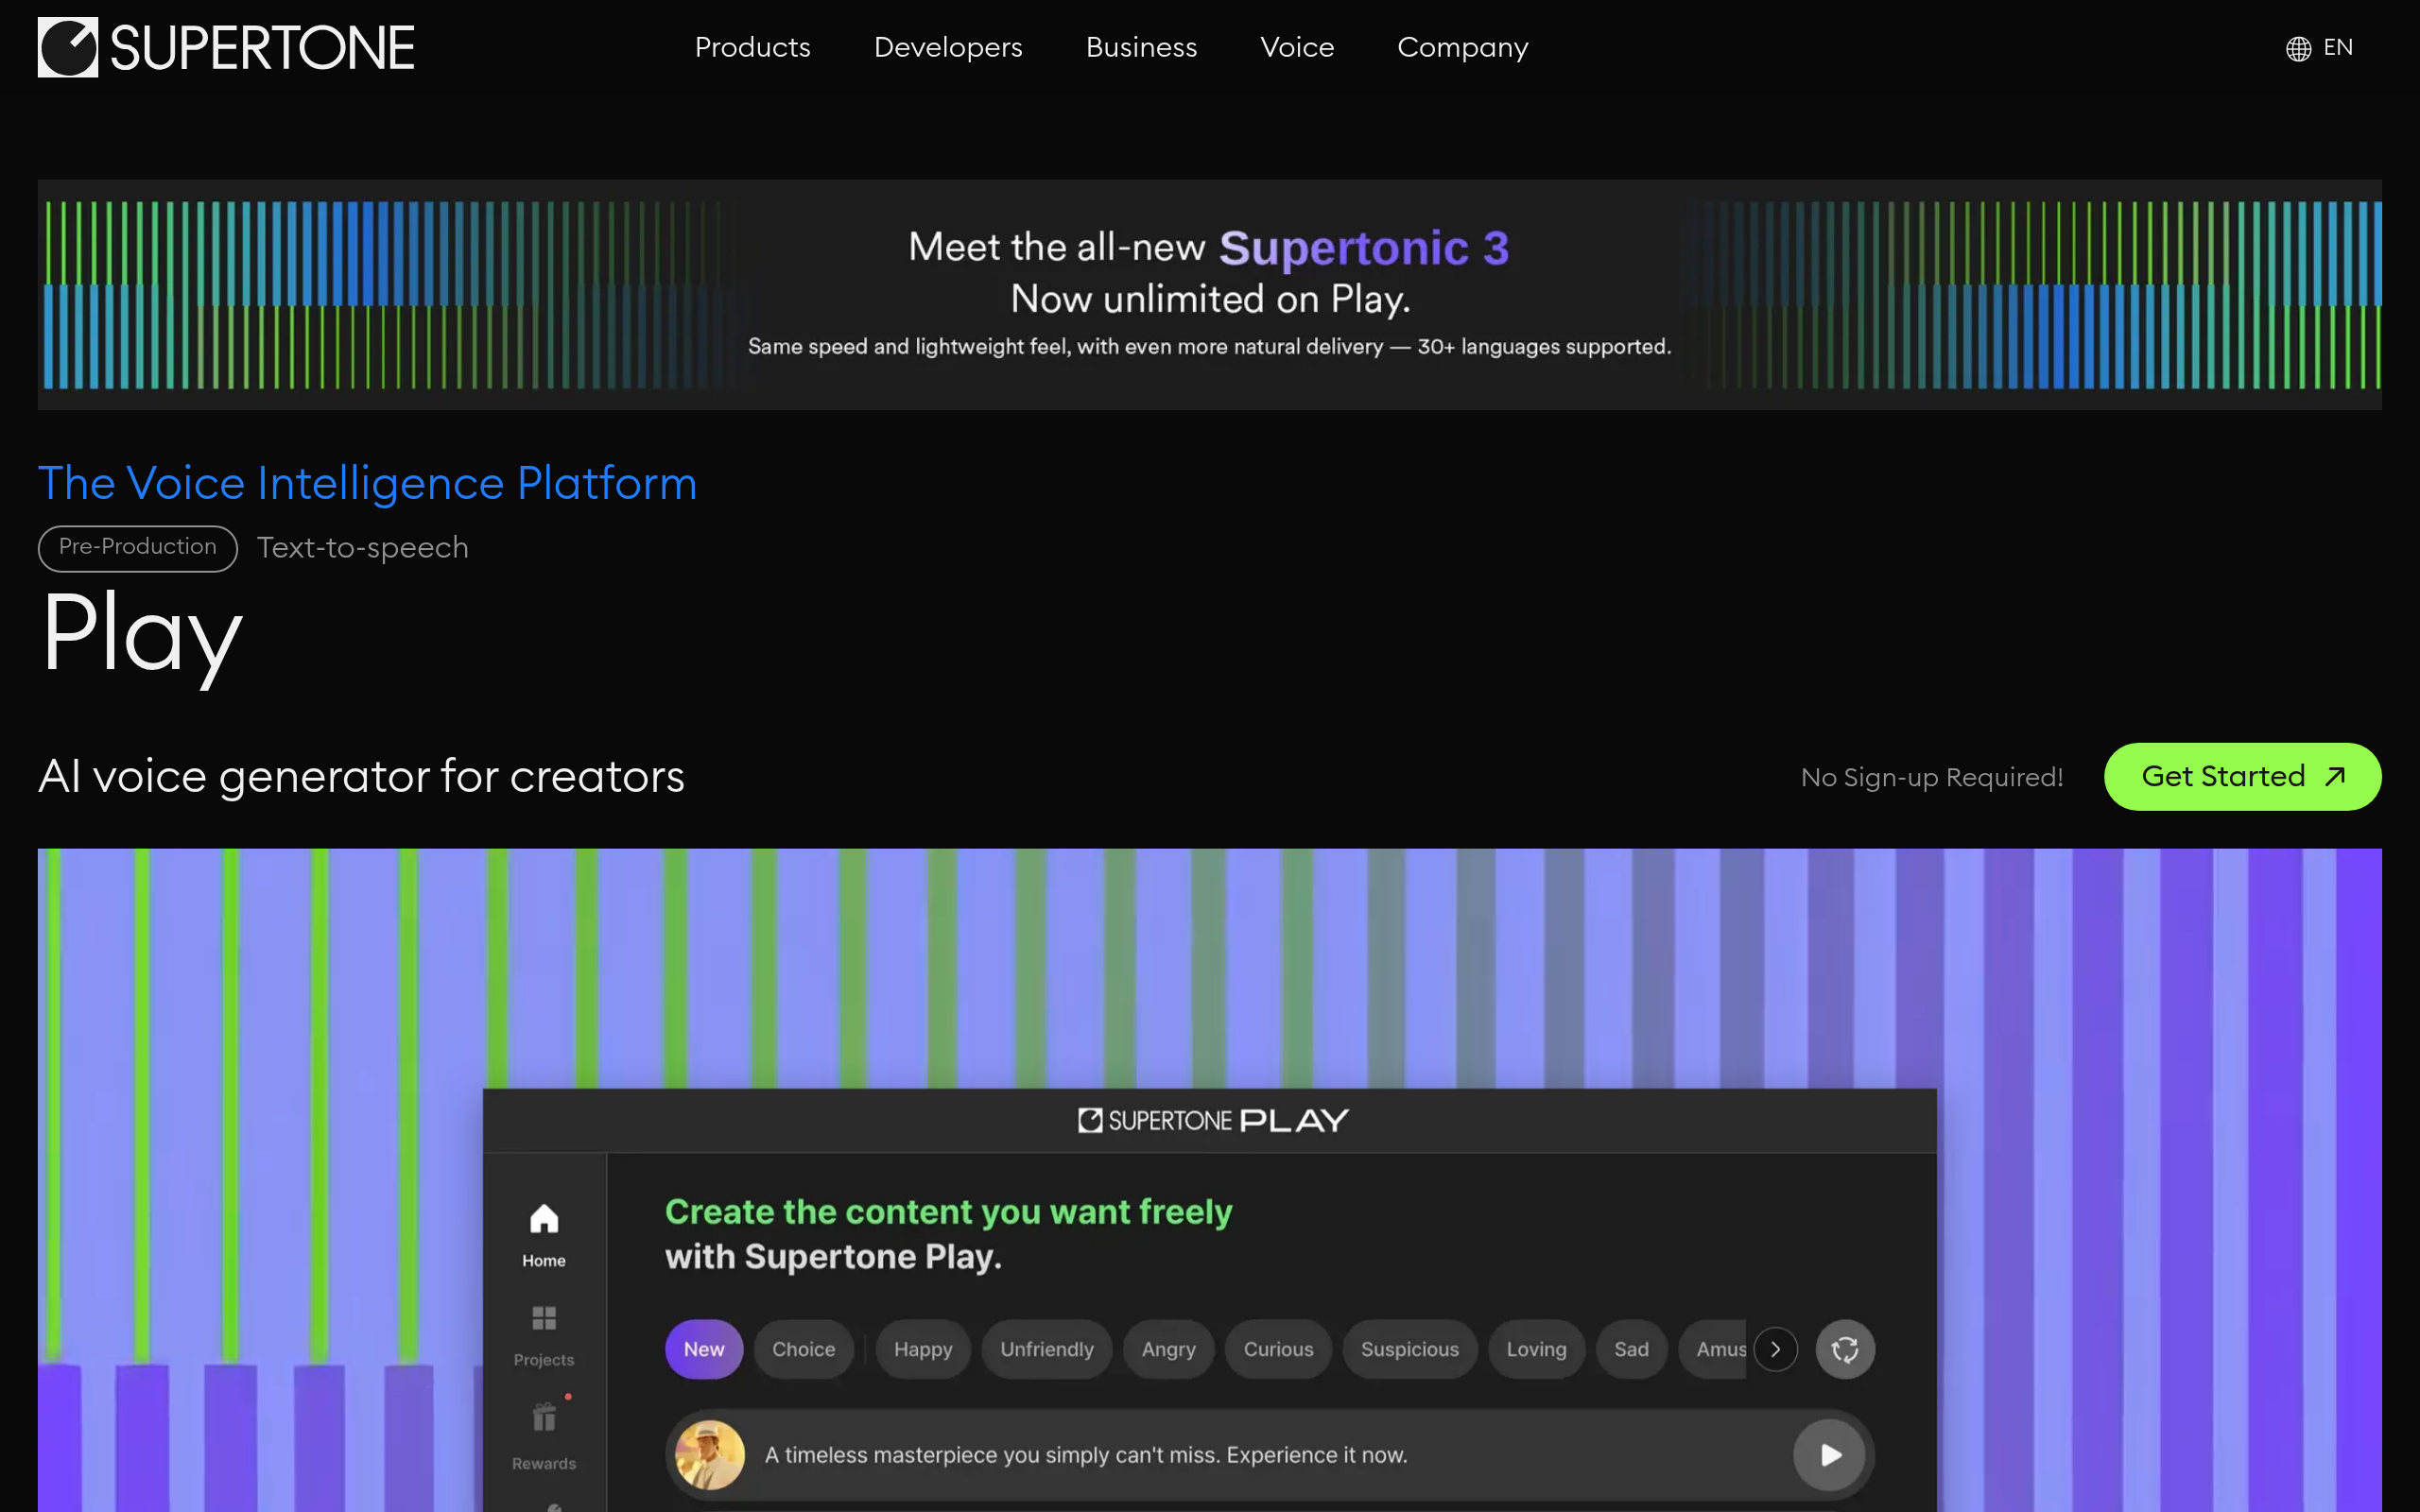The height and width of the screenshot is (1512, 2420).
Task: Open the Supertonic 3 announcement banner
Action: [1209, 294]
